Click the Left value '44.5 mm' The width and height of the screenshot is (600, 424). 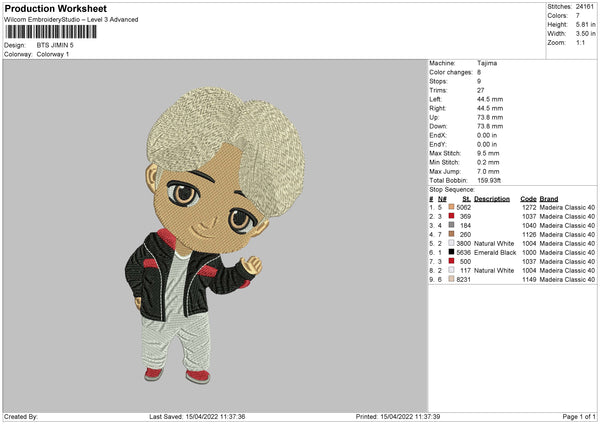coord(490,99)
